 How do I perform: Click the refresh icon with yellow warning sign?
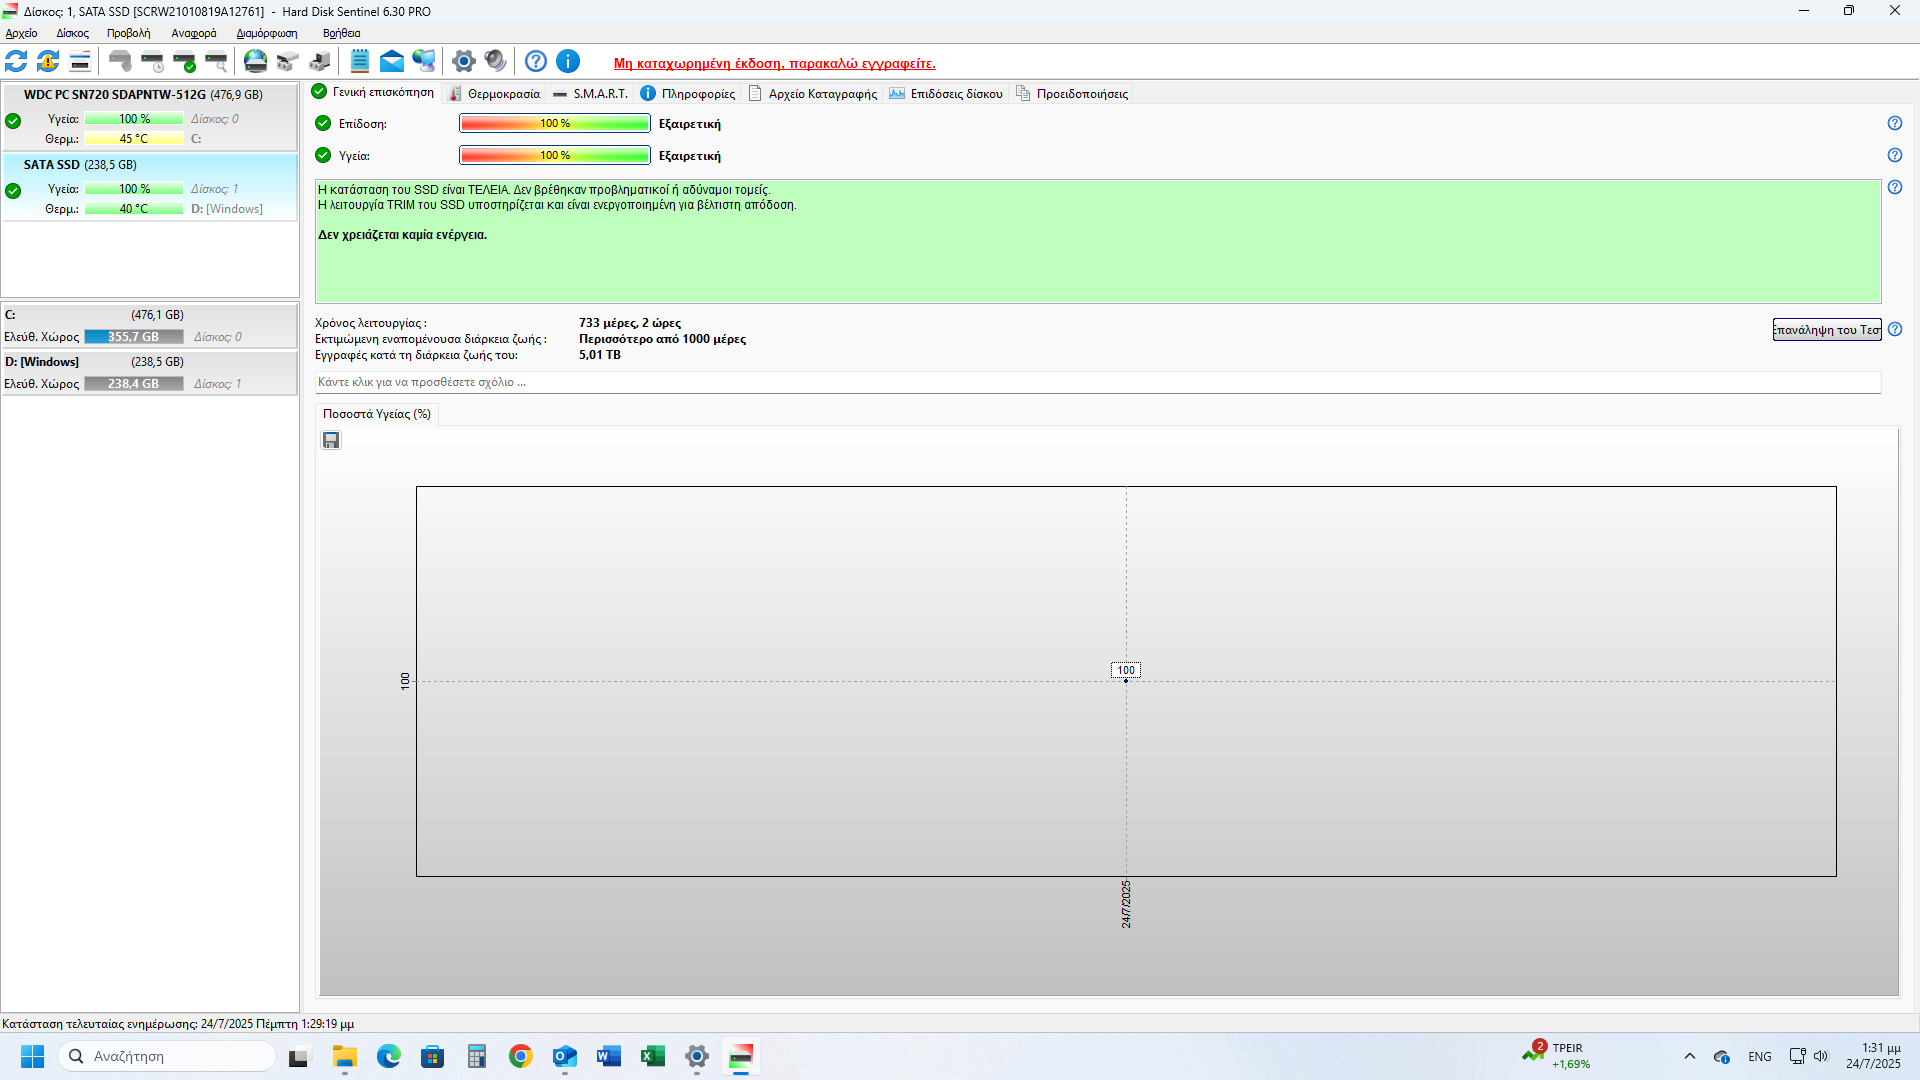48,62
